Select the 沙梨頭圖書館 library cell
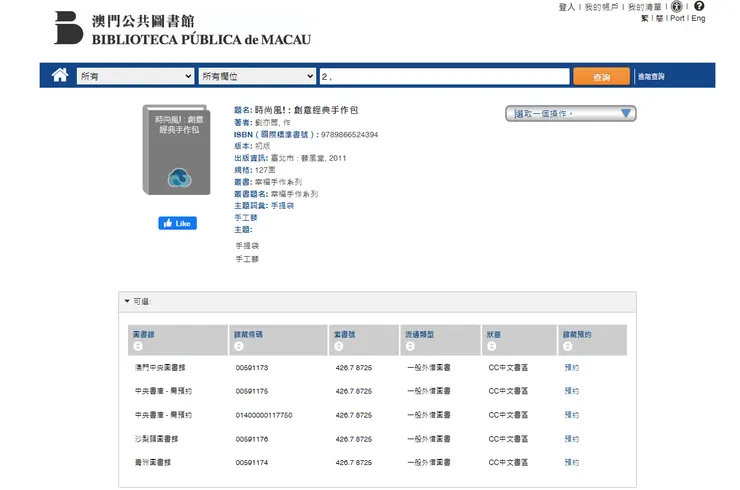 (x=156, y=439)
